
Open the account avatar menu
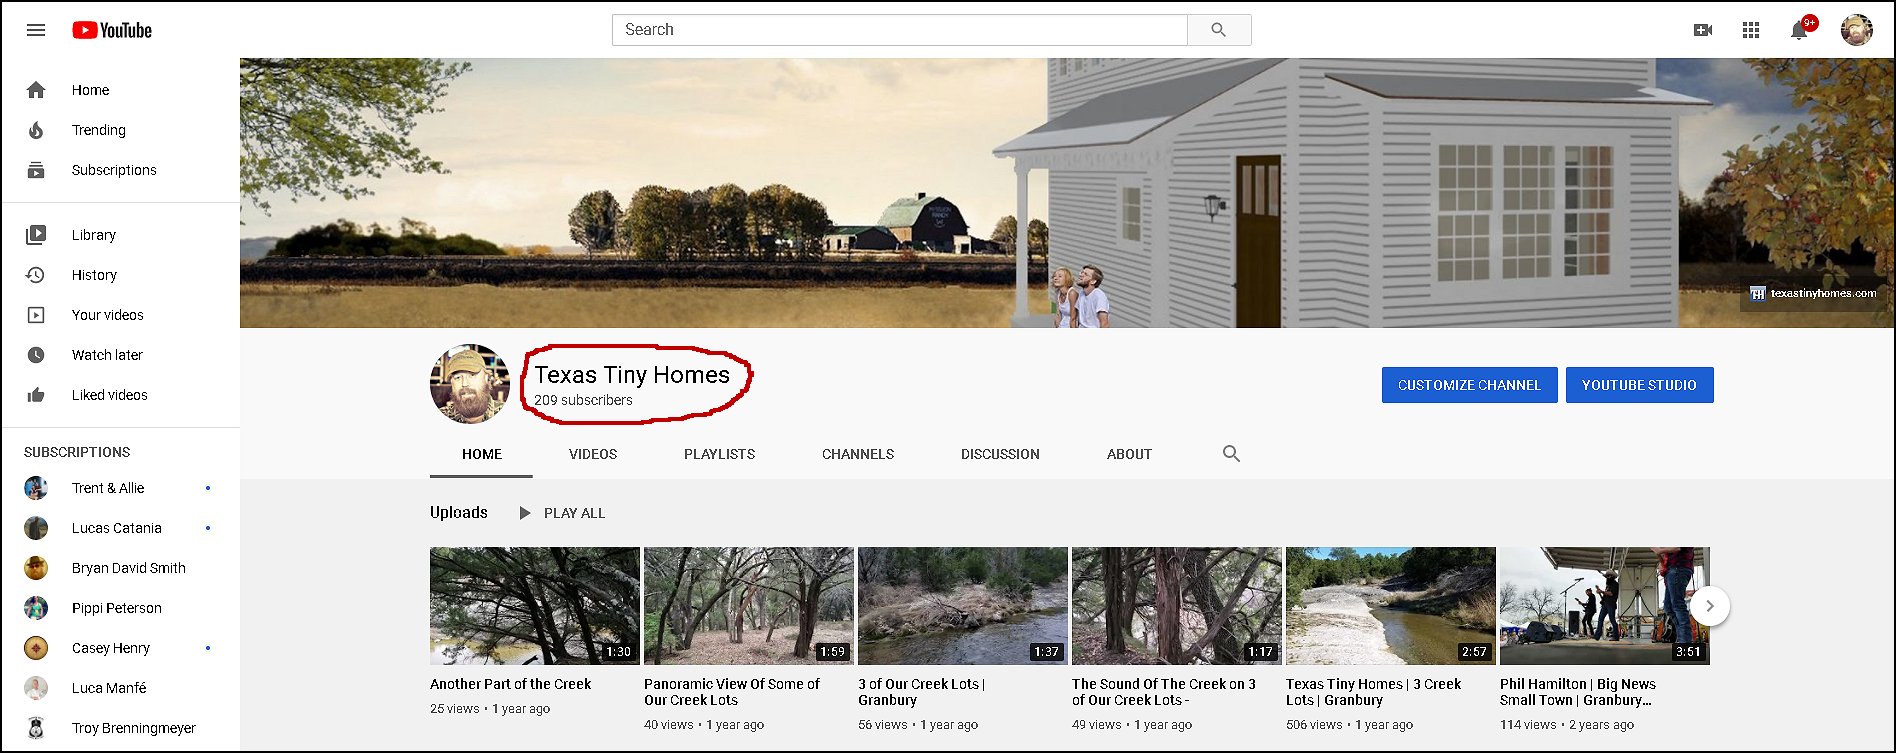(1857, 30)
